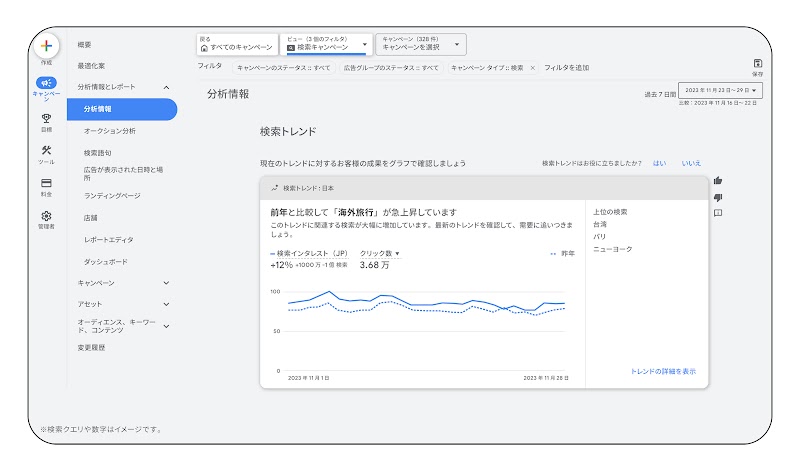
Task: Click the top search term 台湾
Action: pyautogui.click(x=600, y=224)
